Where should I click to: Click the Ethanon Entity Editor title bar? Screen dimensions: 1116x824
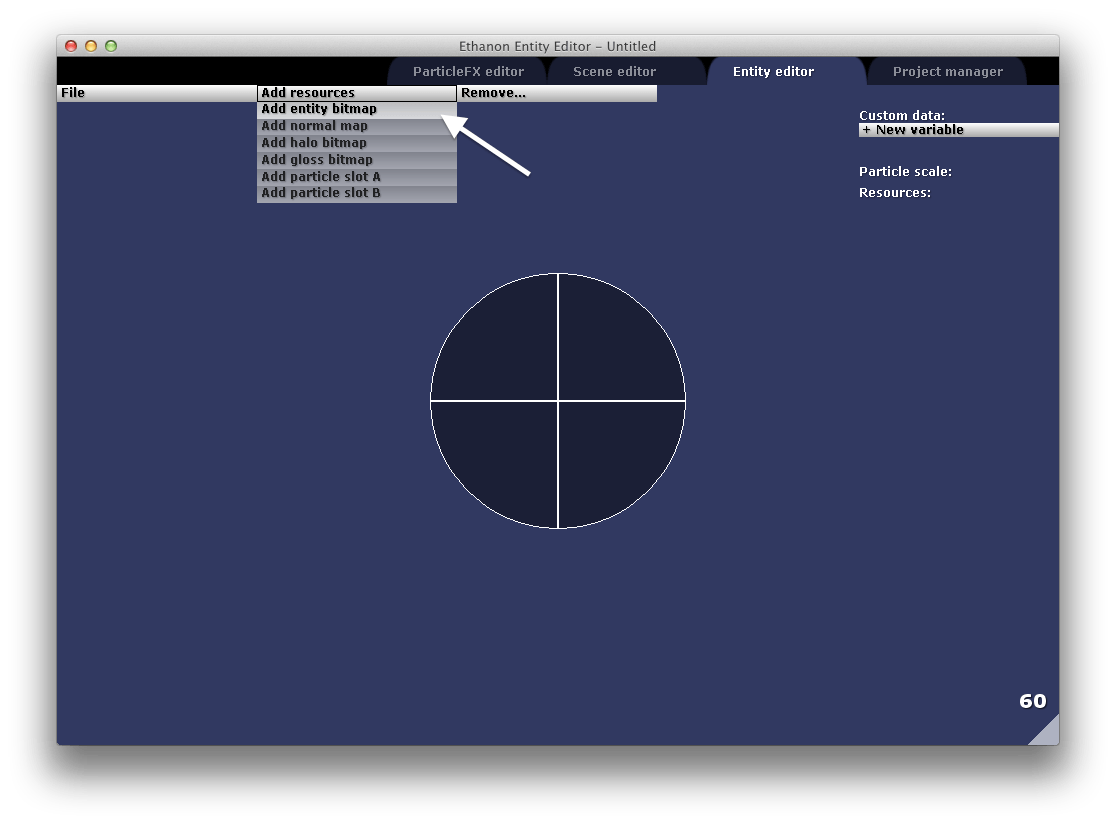pyautogui.click(x=557, y=46)
